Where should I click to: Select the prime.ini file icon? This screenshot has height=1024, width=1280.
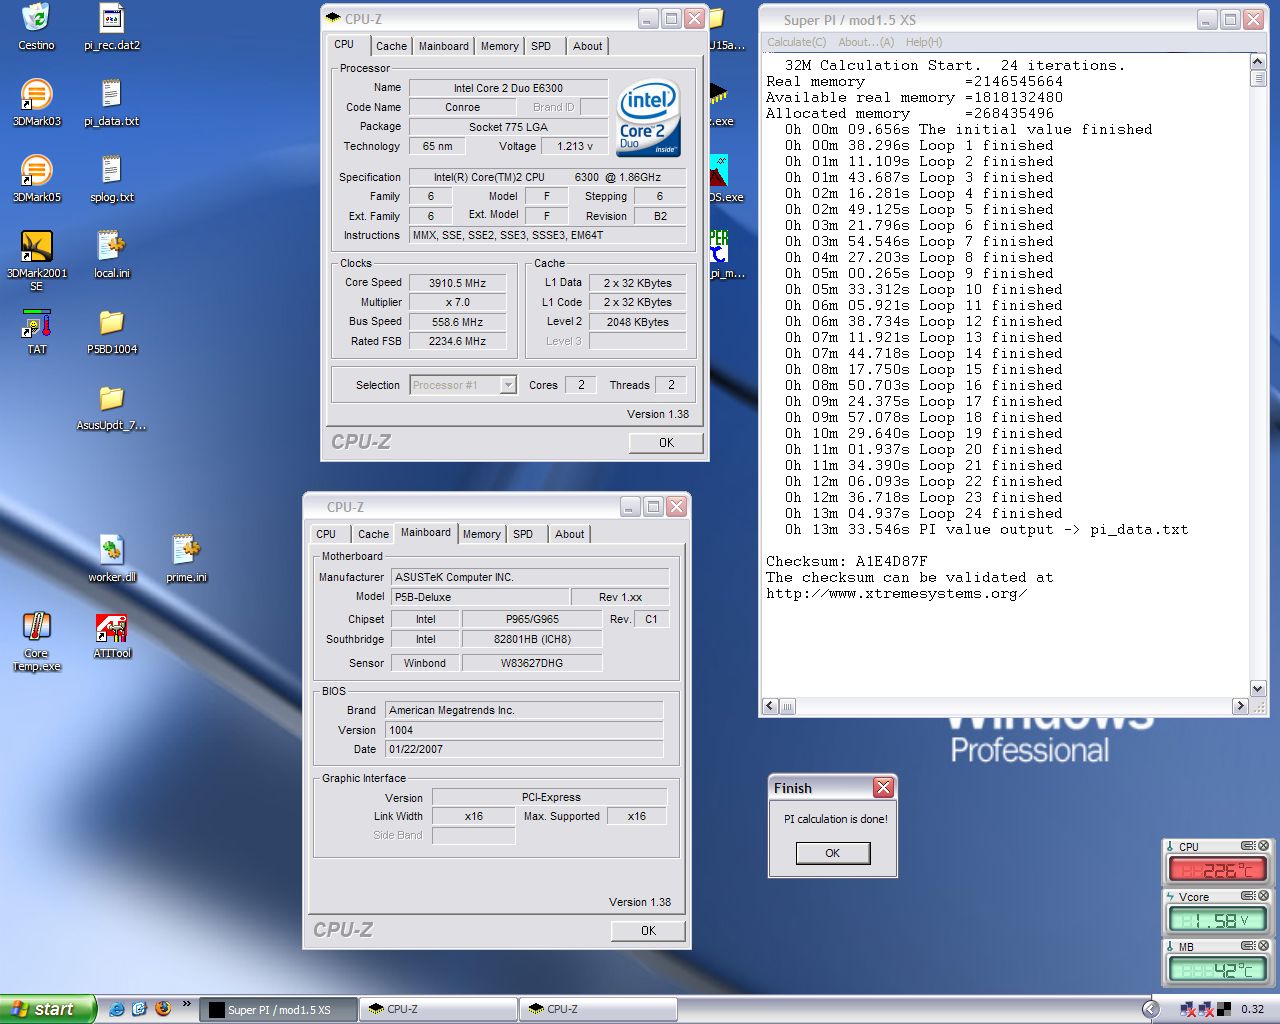(186, 550)
